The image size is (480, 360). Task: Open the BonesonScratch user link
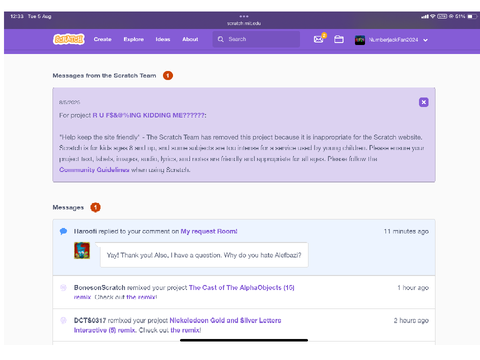coord(99,287)
